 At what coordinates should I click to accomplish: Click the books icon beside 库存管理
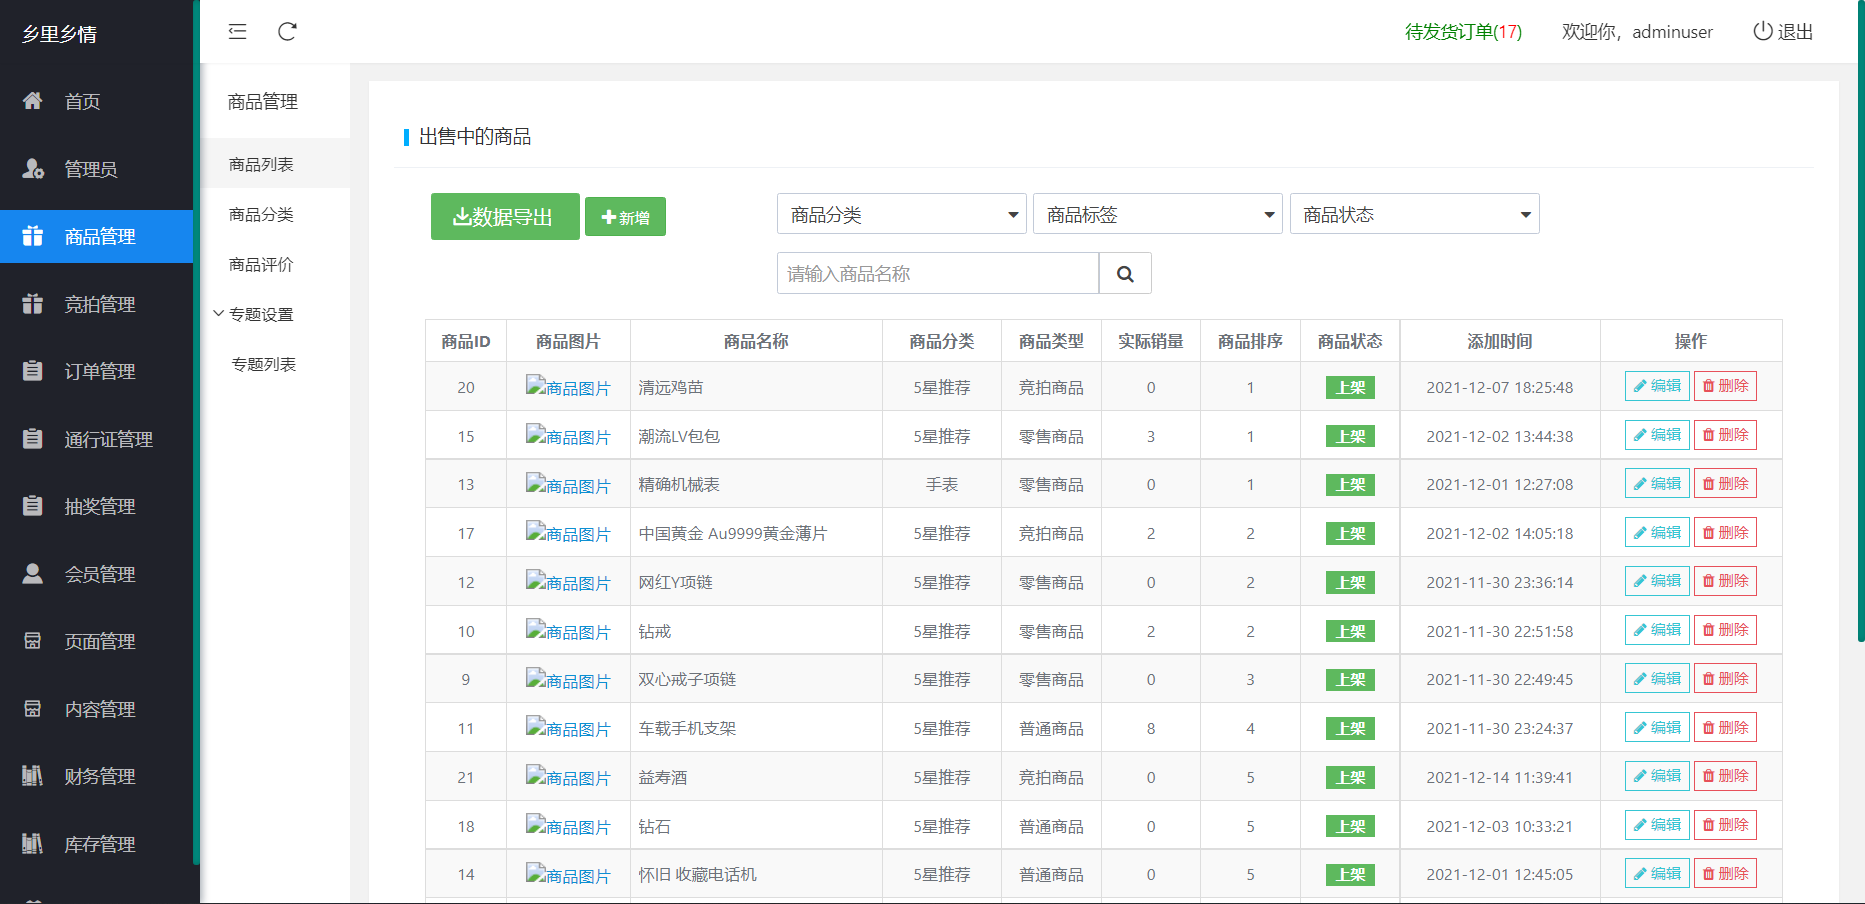[x=33, y=844]
